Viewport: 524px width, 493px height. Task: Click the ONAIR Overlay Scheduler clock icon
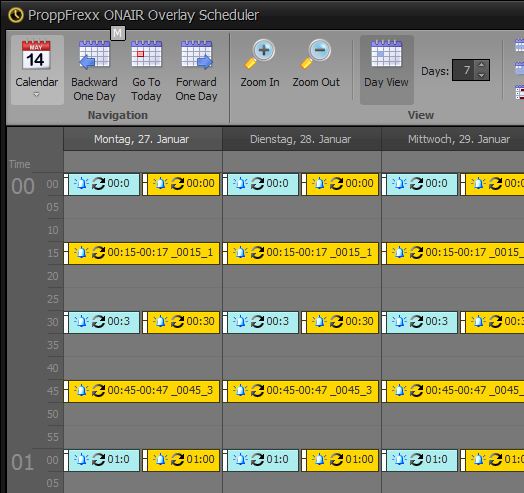tap(16, 15)
